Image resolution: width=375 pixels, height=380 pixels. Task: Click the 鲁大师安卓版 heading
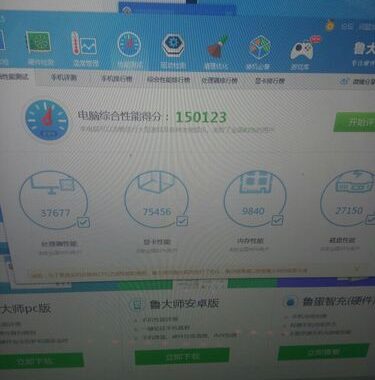(184, 304)
